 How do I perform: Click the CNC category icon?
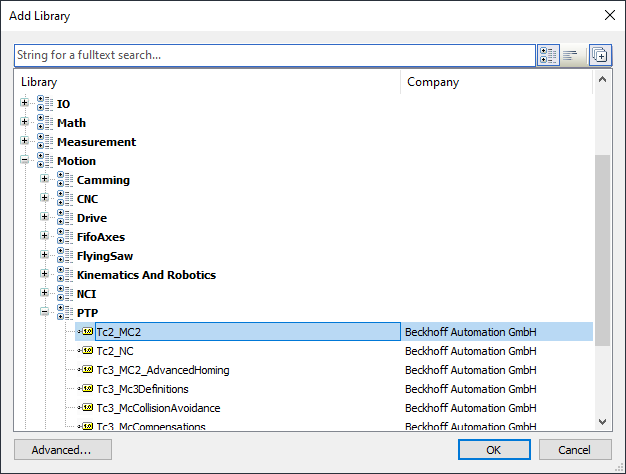[65, 198]
